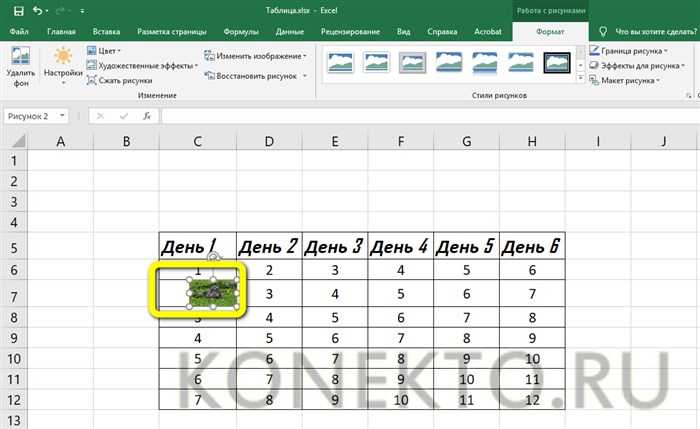
Task: Open Граница рисунка dropdown
Action: [628, 51]
